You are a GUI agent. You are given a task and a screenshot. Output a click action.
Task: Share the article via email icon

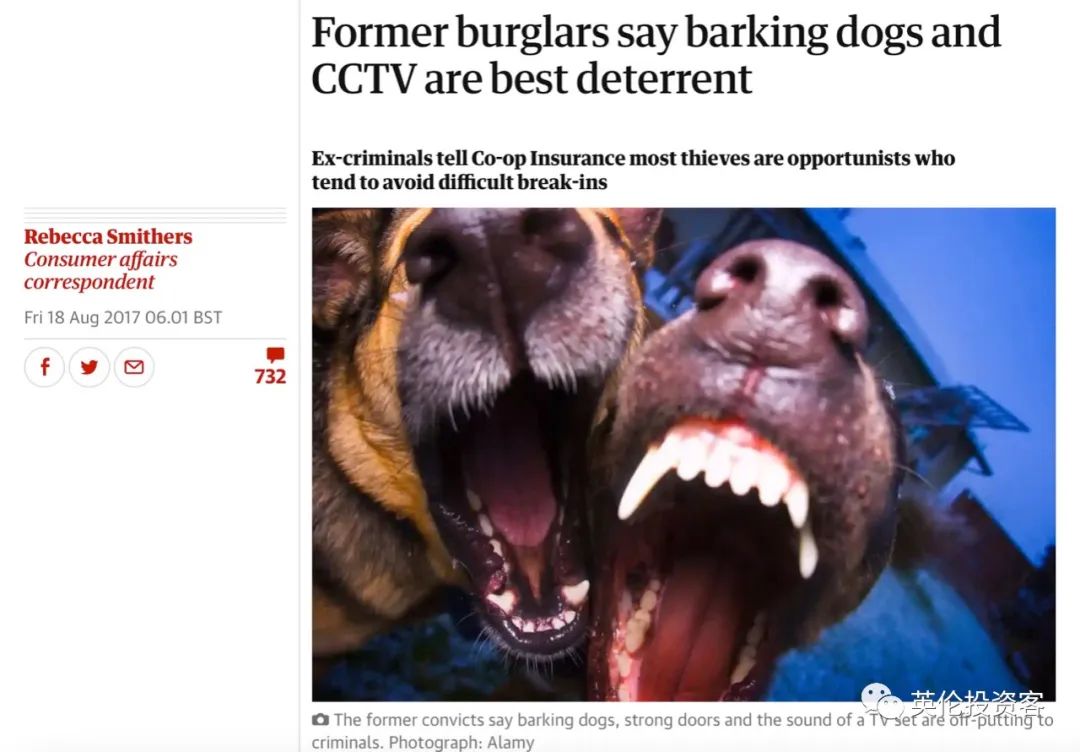point(134,367)
